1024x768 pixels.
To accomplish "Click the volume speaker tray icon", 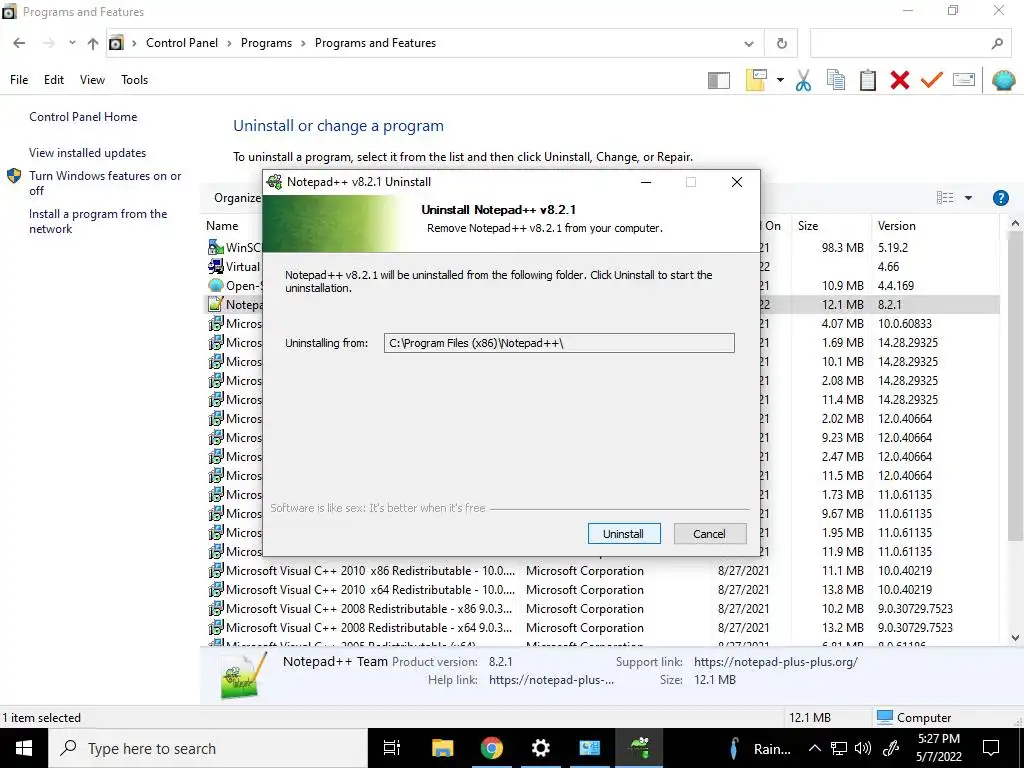I will tap(863, 748).
